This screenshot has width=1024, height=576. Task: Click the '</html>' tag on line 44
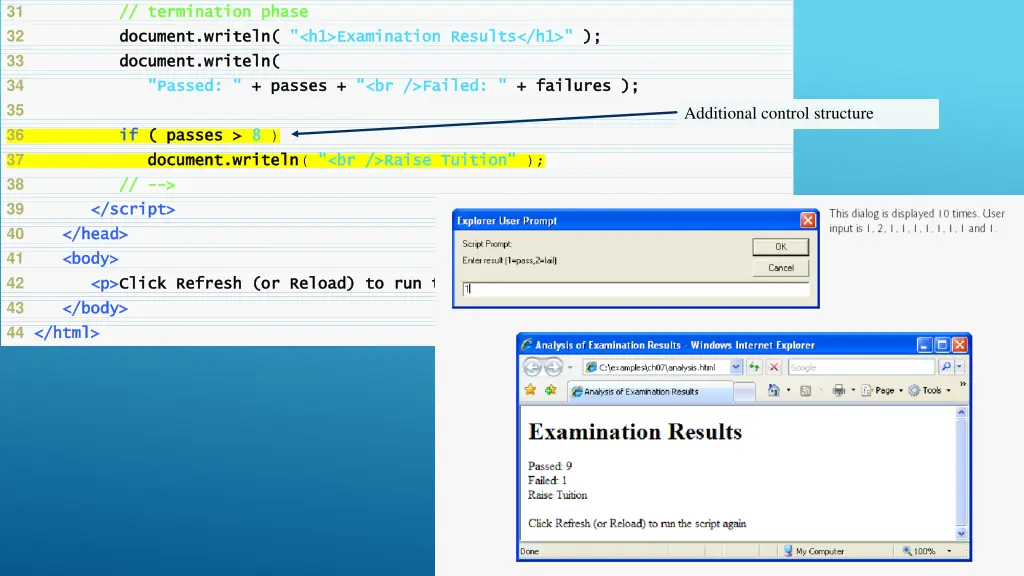(67, 333)
